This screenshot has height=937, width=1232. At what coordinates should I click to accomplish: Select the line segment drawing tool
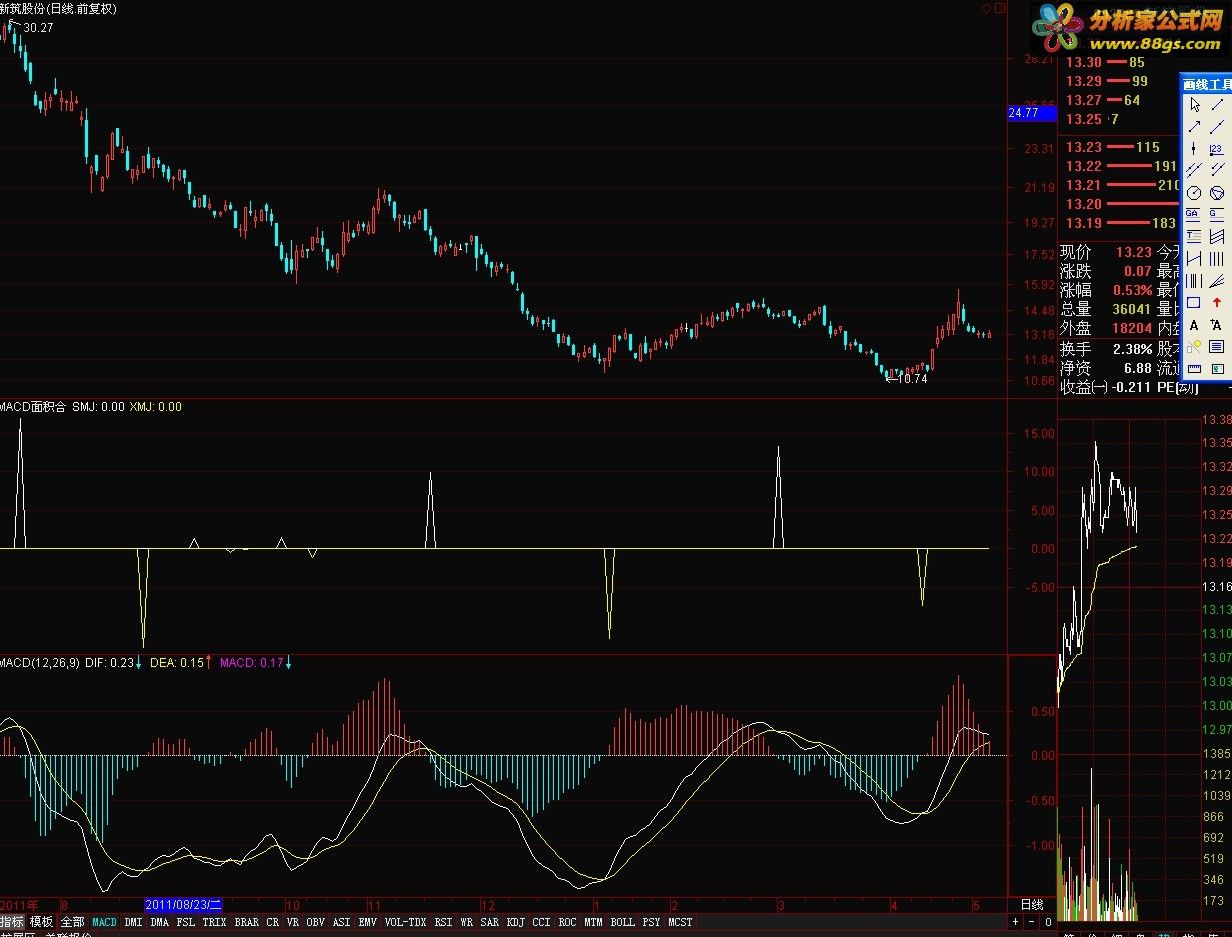(1217, 104)
